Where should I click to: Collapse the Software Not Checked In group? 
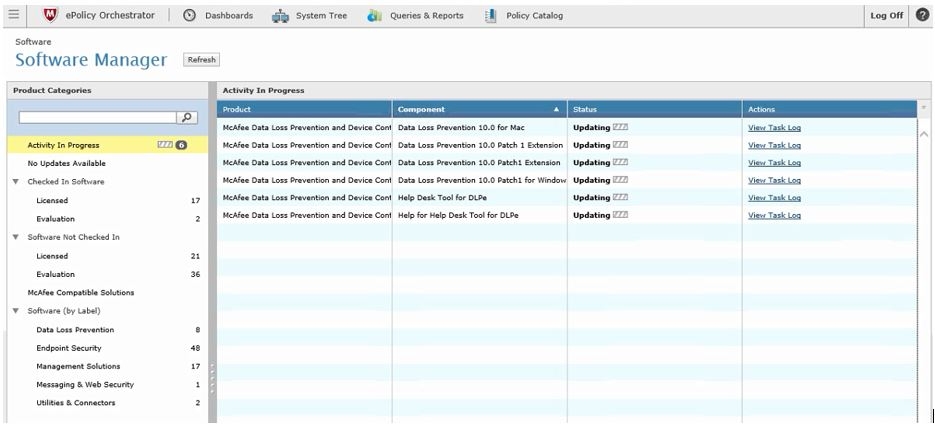click(16, 238)
